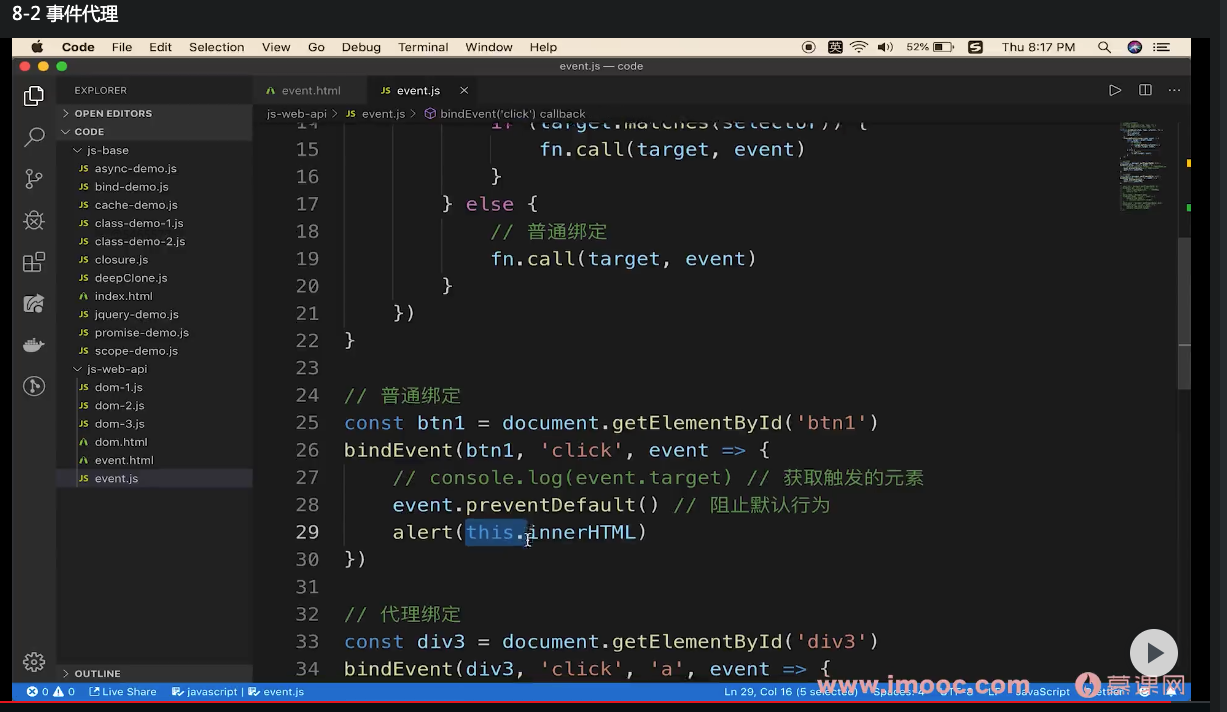The image size is (1227, 712).
Task: Collapse the CODE section
Action: point(89,131)
